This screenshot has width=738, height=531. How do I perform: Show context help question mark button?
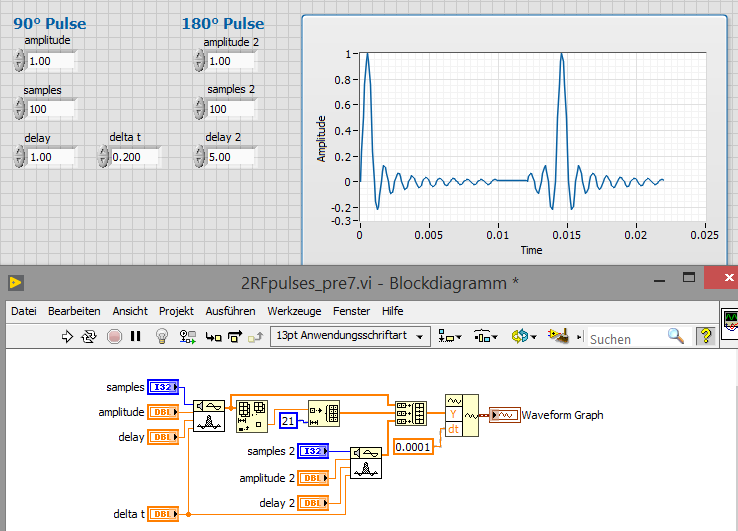(x=706, y=336)
